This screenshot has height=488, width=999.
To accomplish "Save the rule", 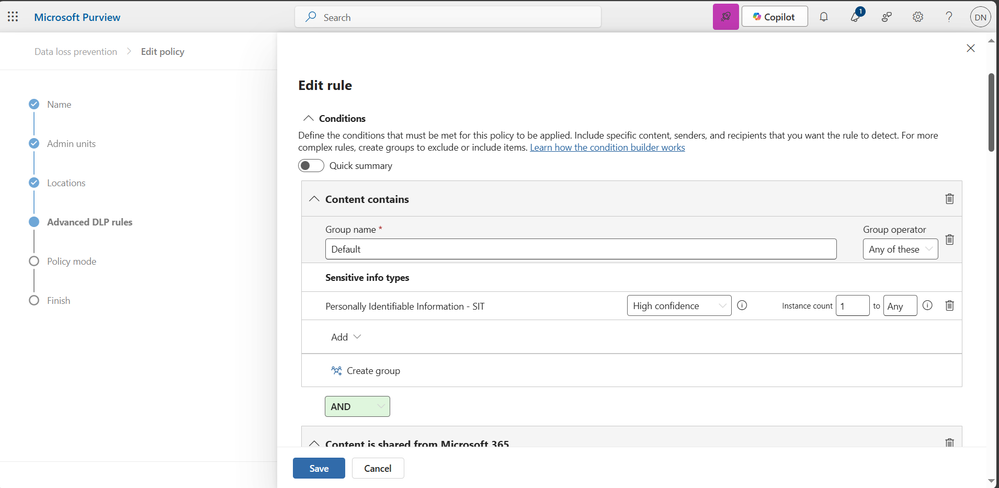I will pos(319,468).
